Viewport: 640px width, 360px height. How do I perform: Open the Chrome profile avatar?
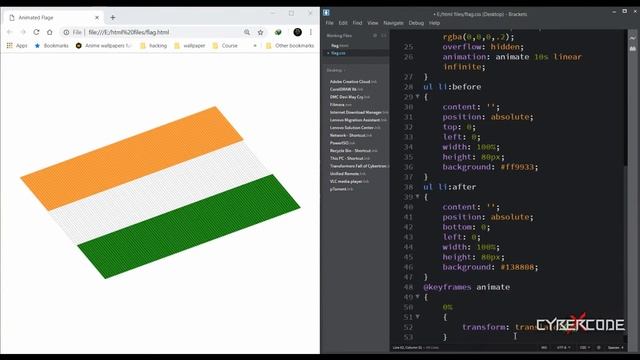(298, 32)
